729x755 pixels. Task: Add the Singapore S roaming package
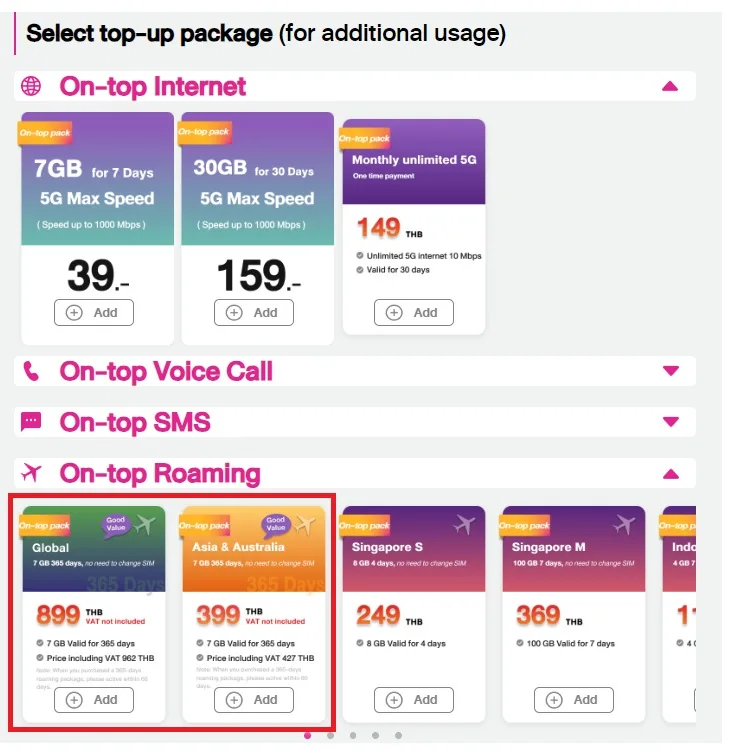(x=414, y=700)
